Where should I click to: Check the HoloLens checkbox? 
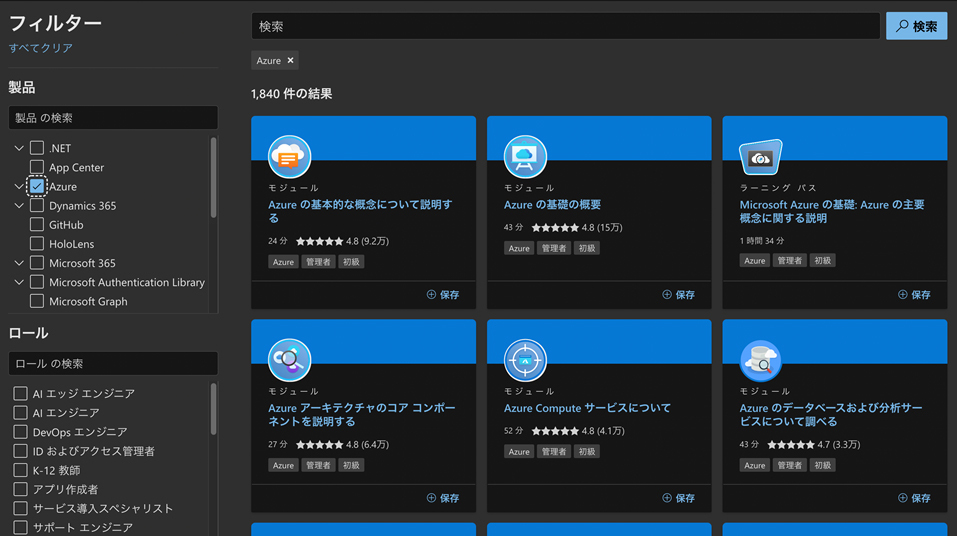(x=37, y=244)
